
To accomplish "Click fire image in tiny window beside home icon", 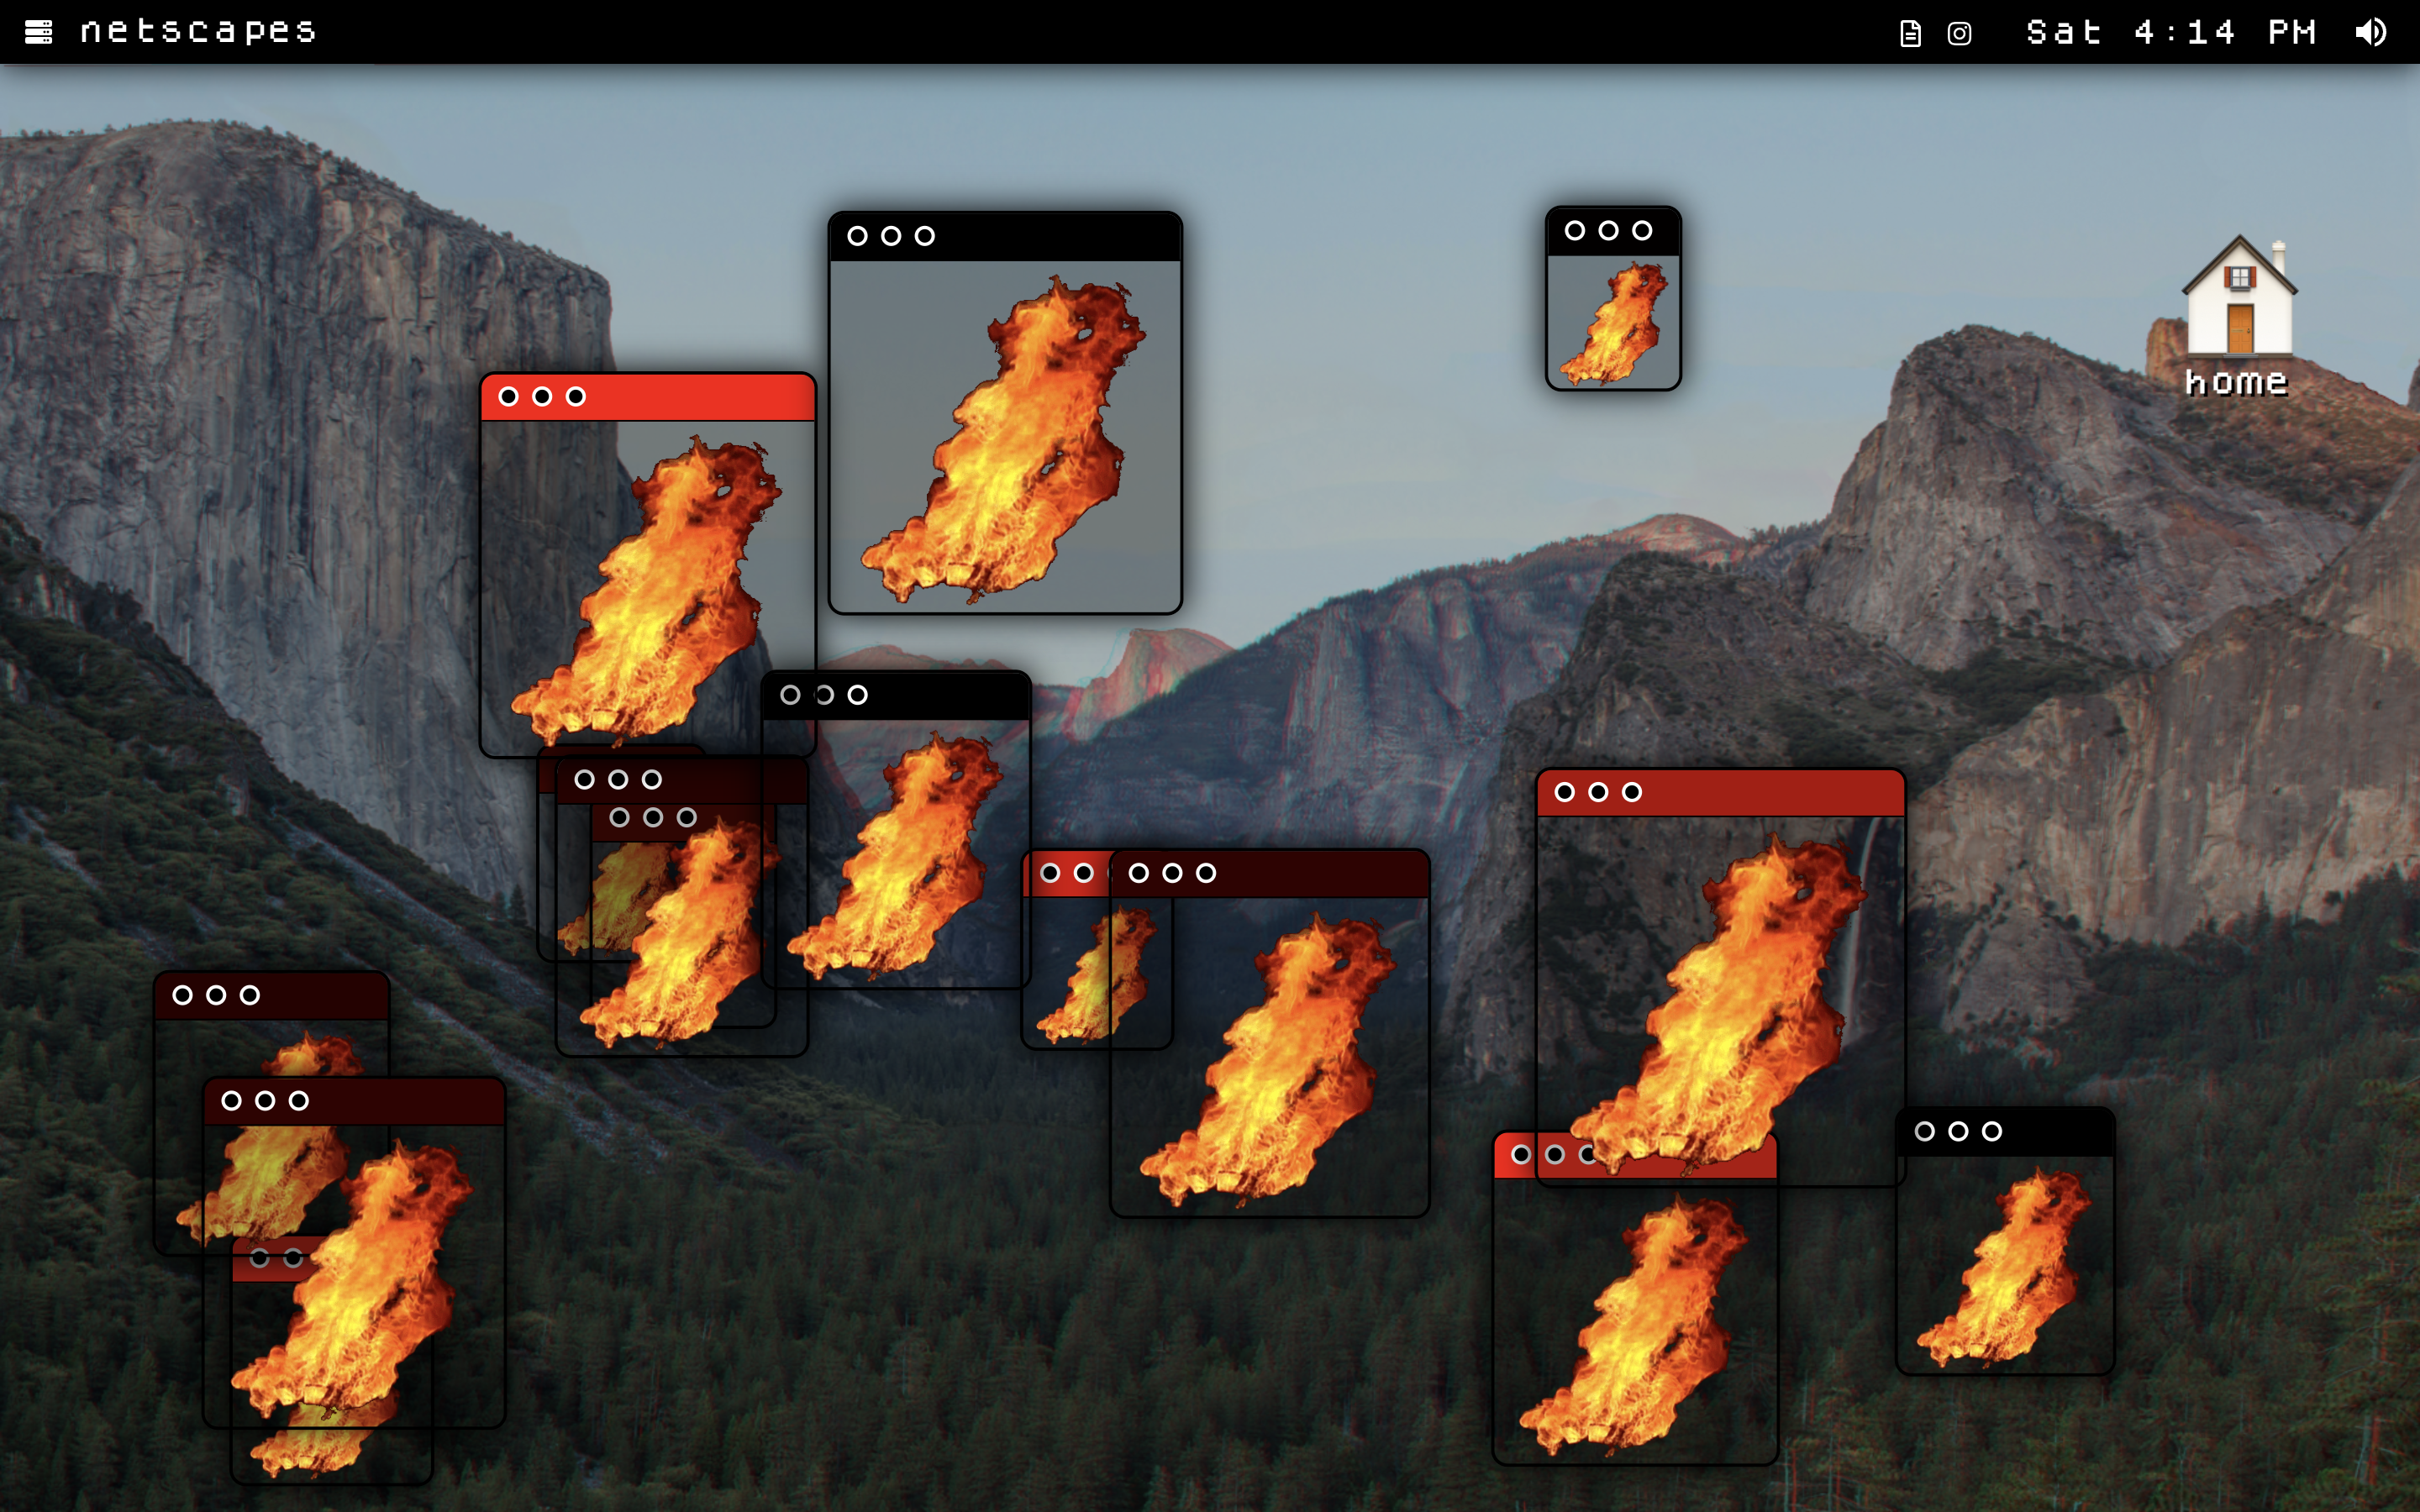I will [x=1615, y=323].
